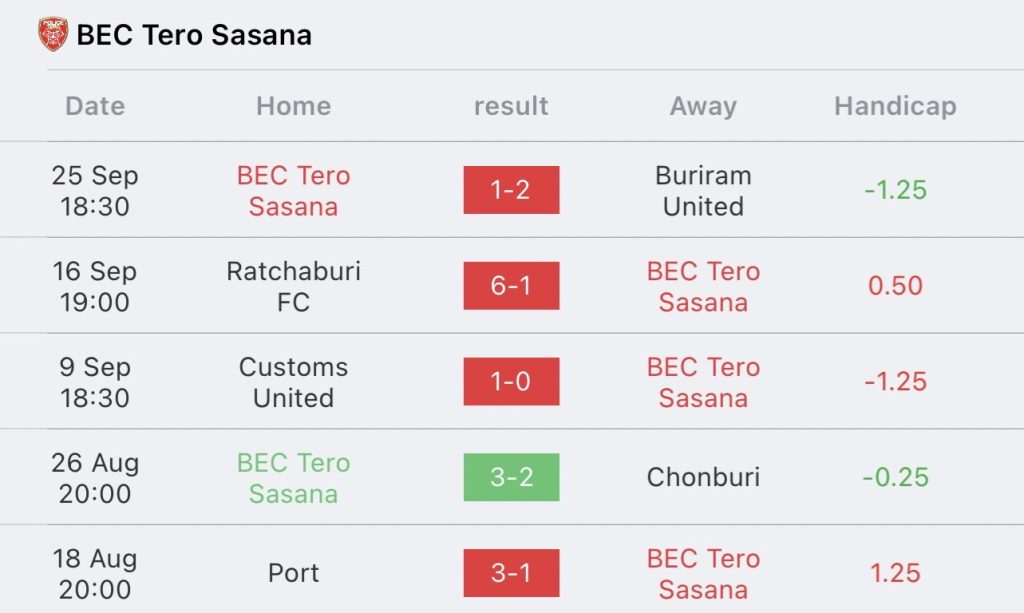This screenshot has height=613, width=1024.
Task: Select Port home team name
Action: (x=293, y=573)
